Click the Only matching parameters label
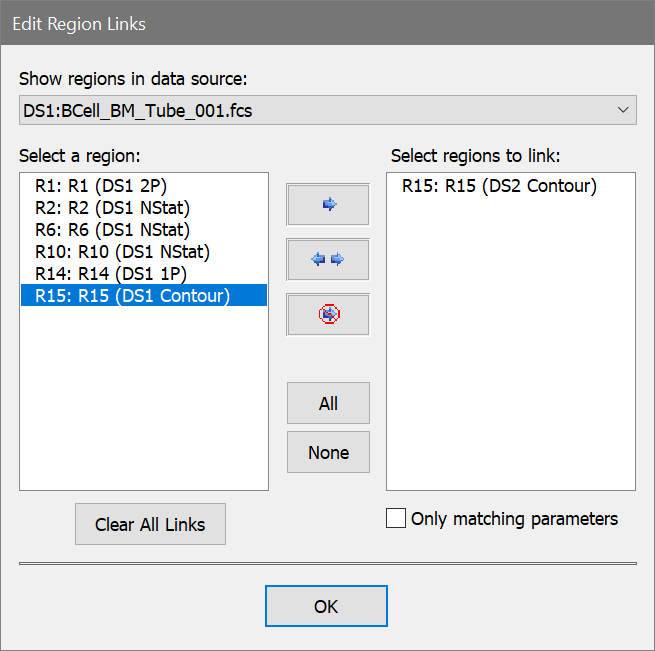Screen dimensions: 655x651 click(514, 518)
